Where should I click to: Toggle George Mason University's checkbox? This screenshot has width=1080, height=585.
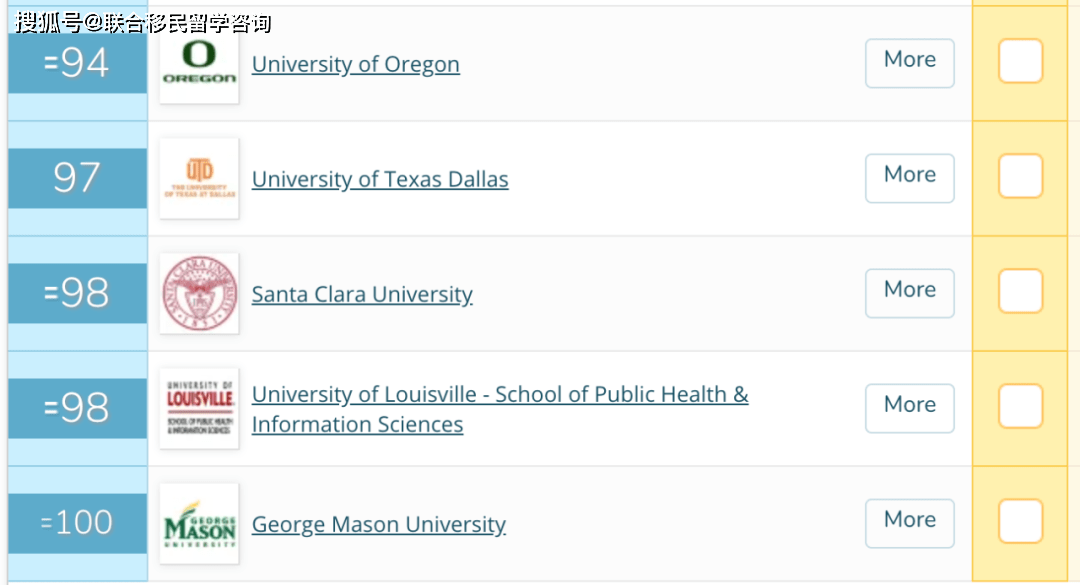tap(1020, 522)
